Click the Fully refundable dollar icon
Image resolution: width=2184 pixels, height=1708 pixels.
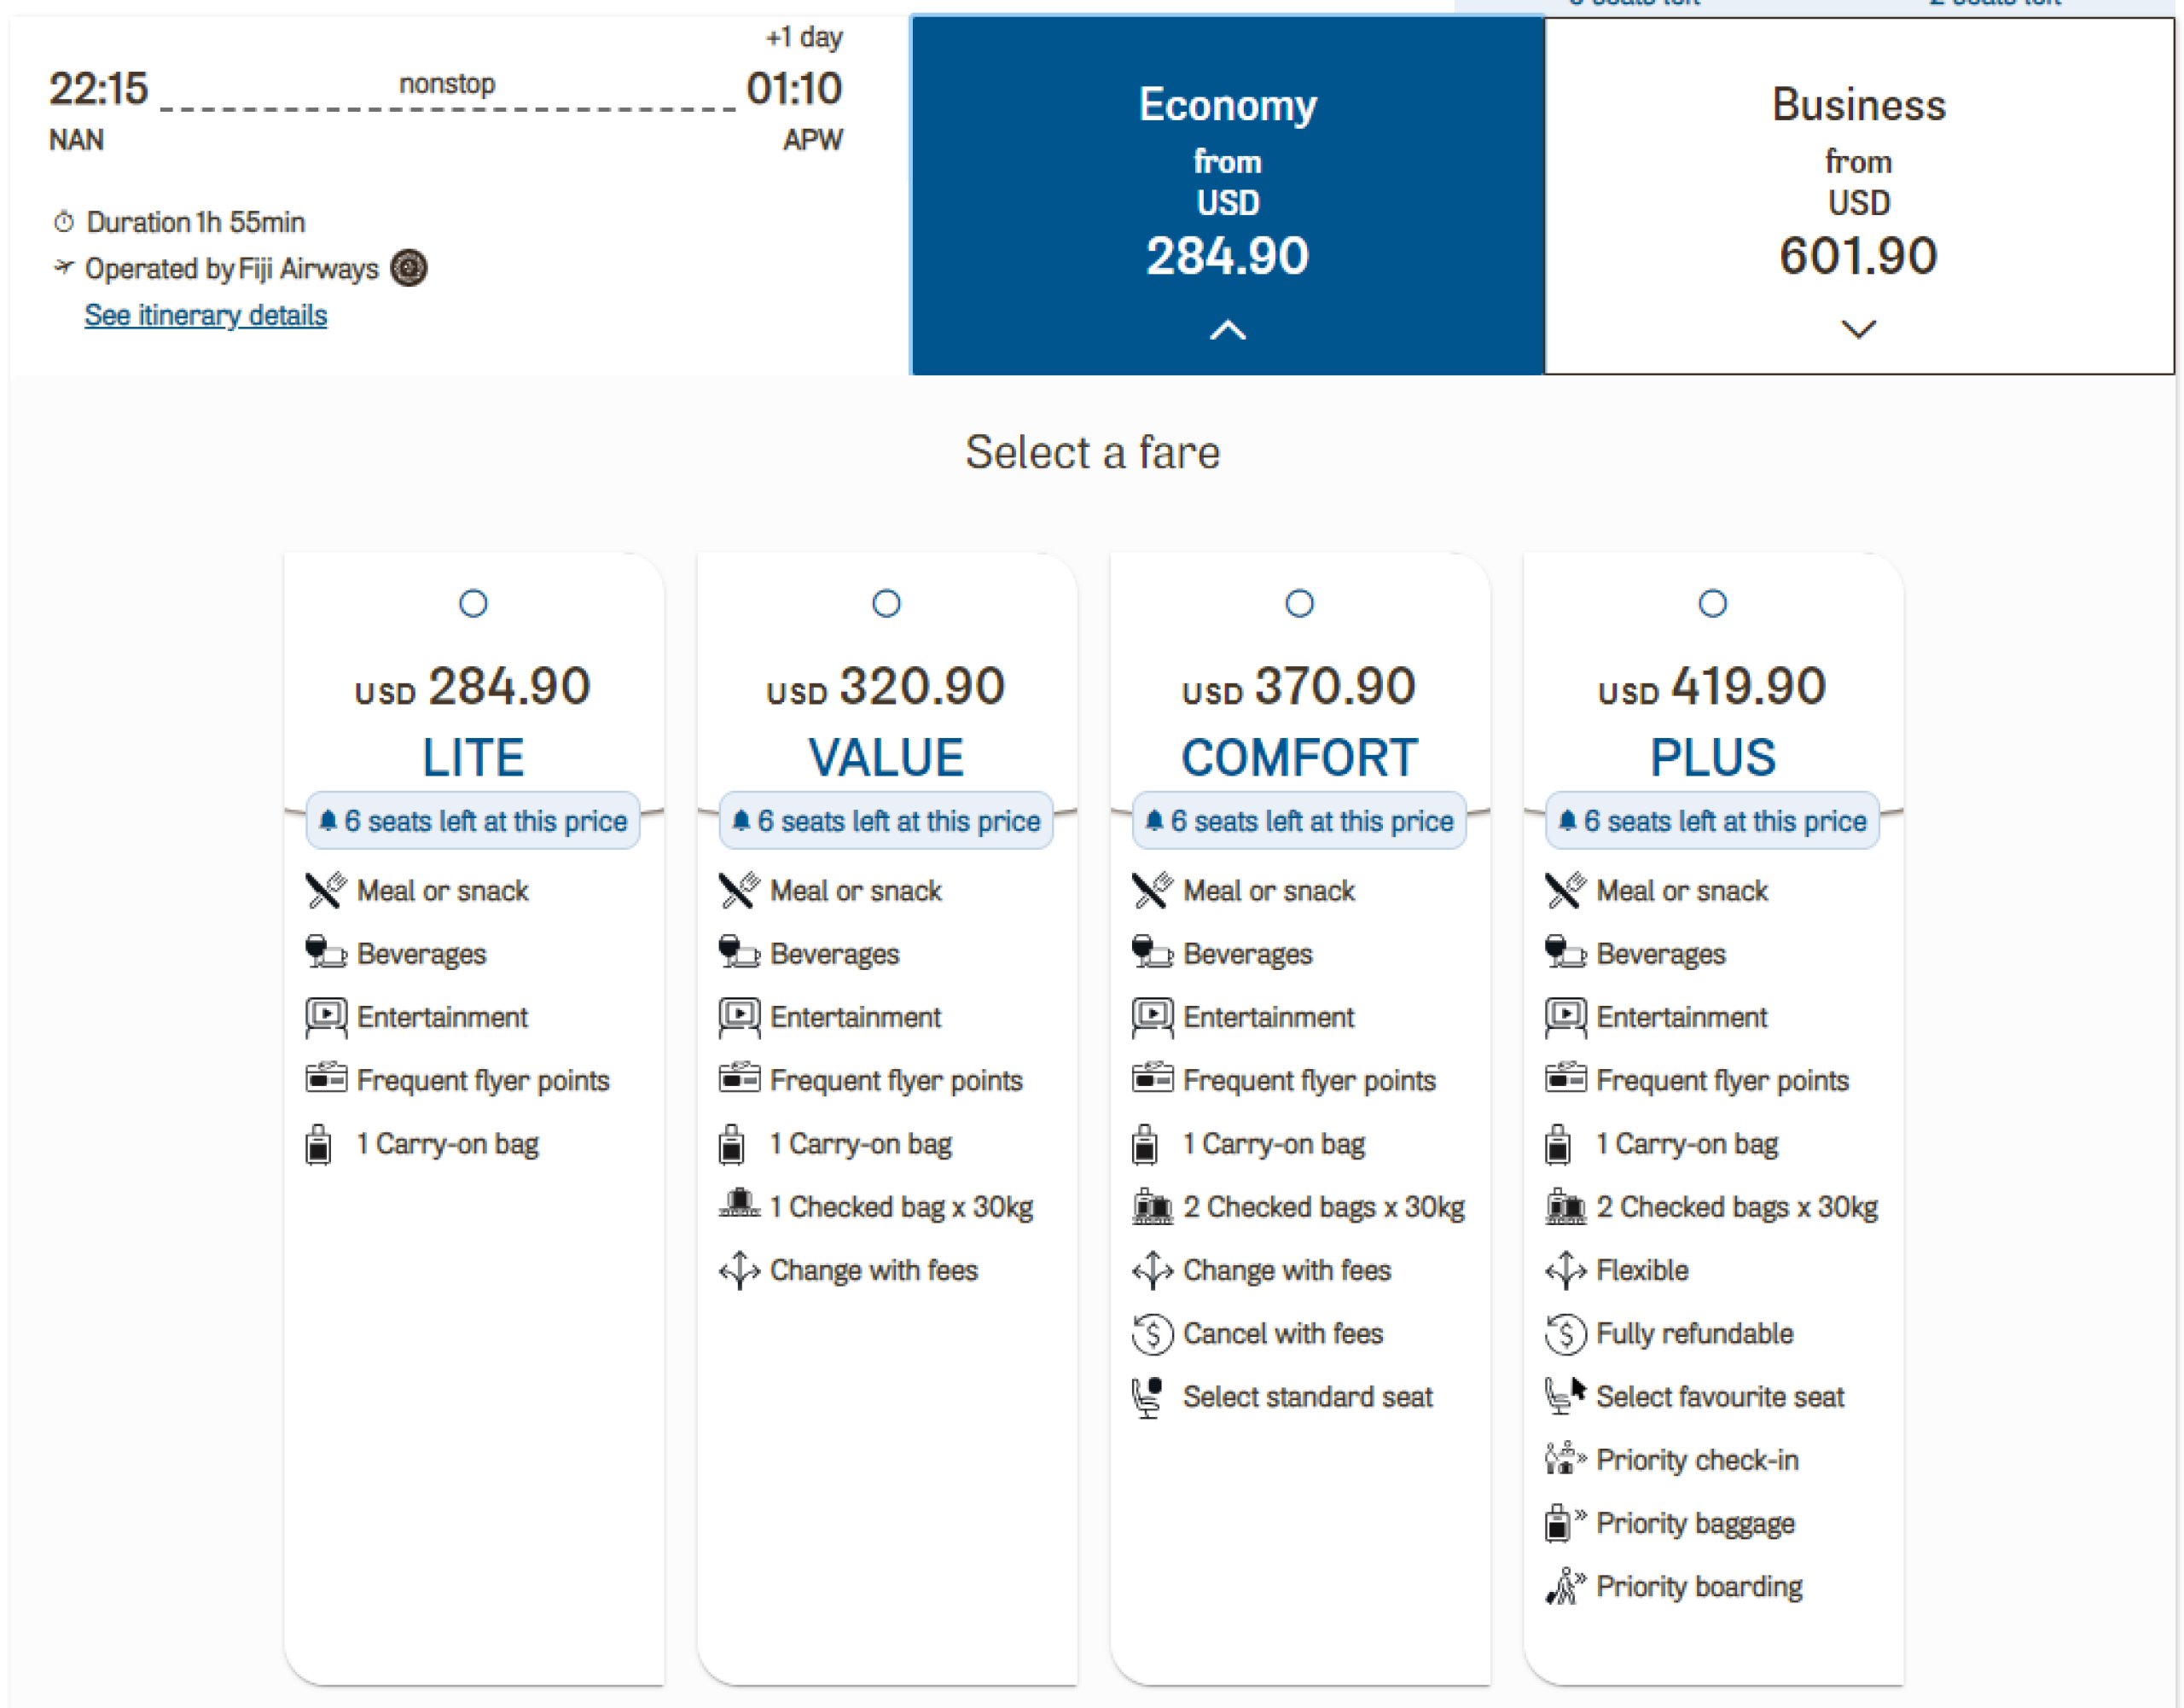tap(1565, 1333)
